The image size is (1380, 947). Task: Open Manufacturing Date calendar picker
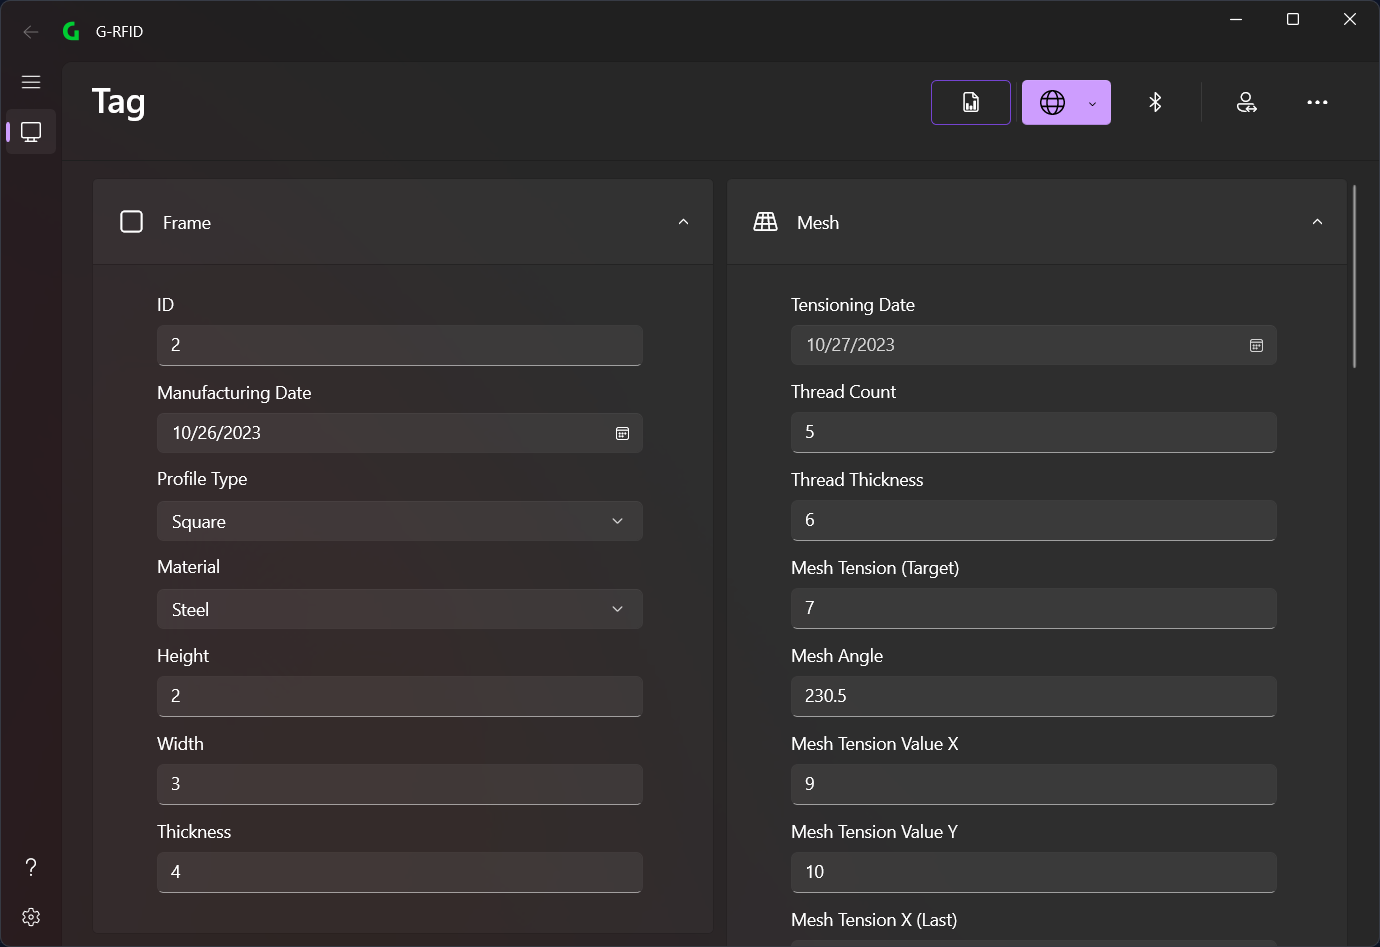coord(622,433)
